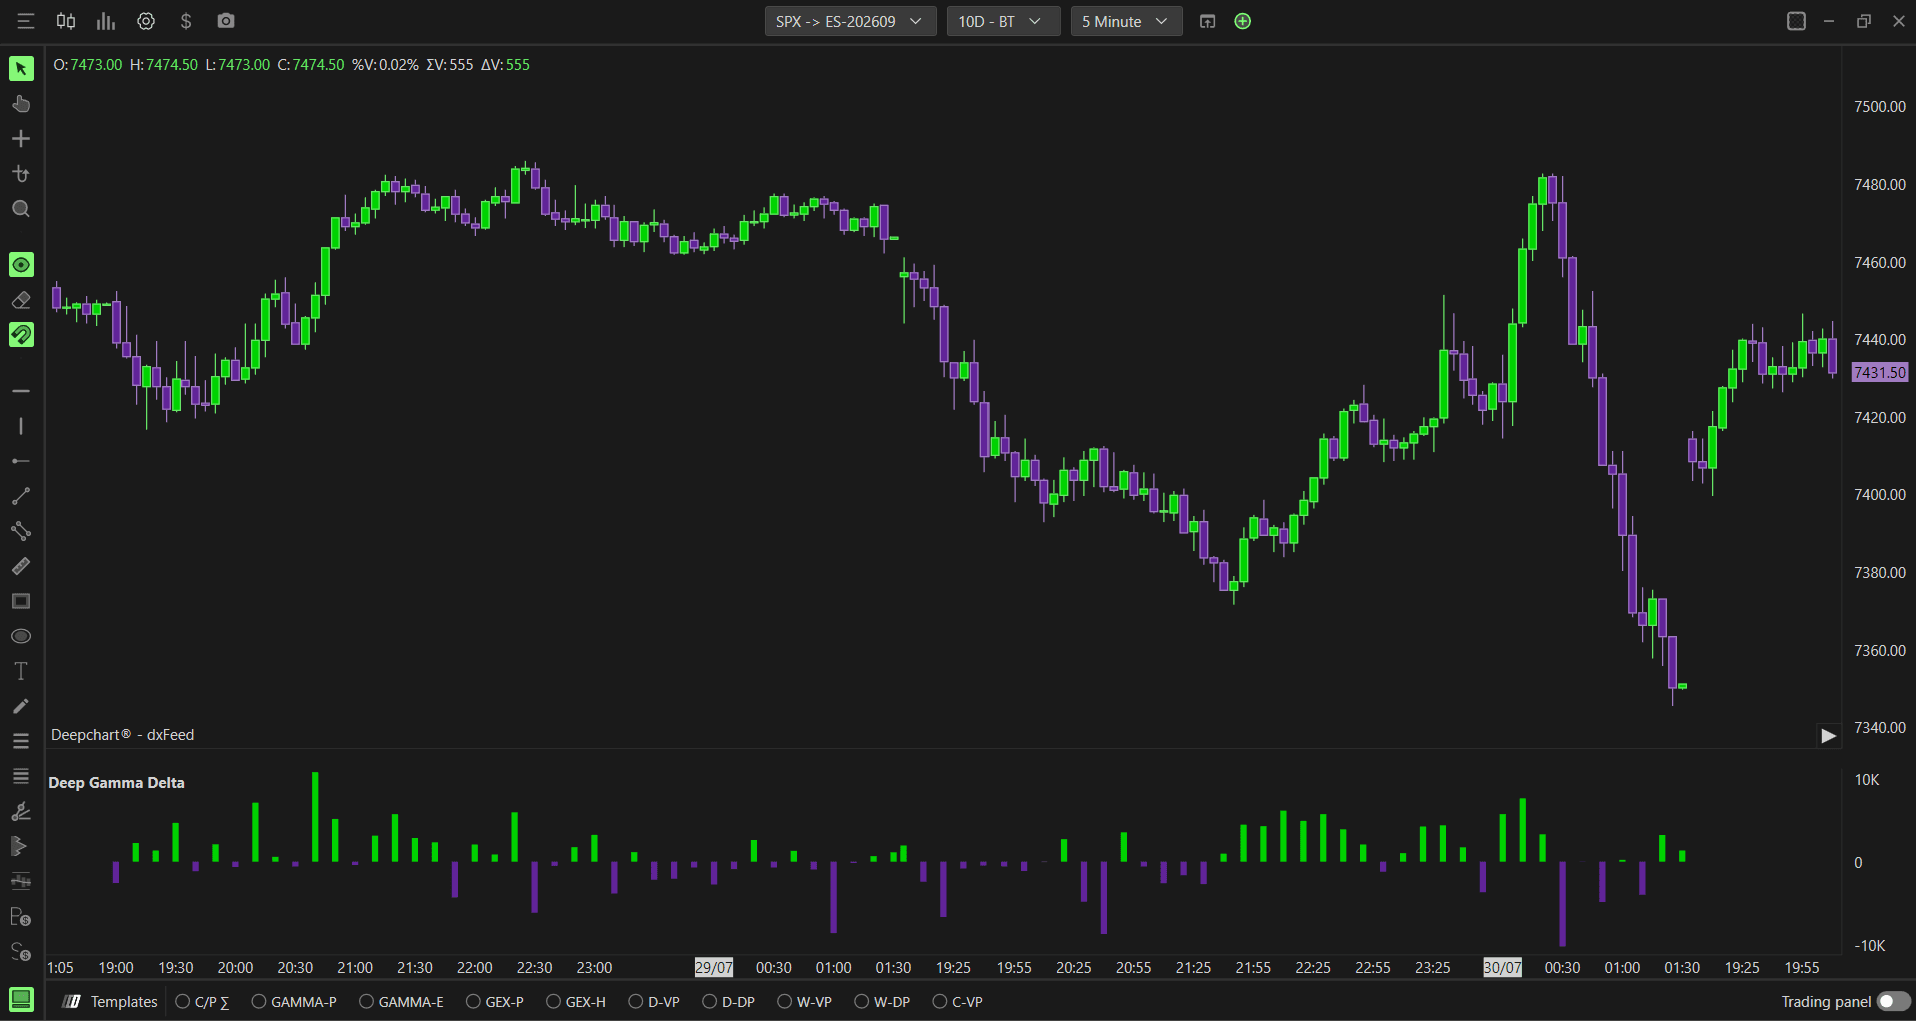This screenshot has width=1916, height=1021.
Task: Select the W-VP radio option
Action: pos(805,1002)
